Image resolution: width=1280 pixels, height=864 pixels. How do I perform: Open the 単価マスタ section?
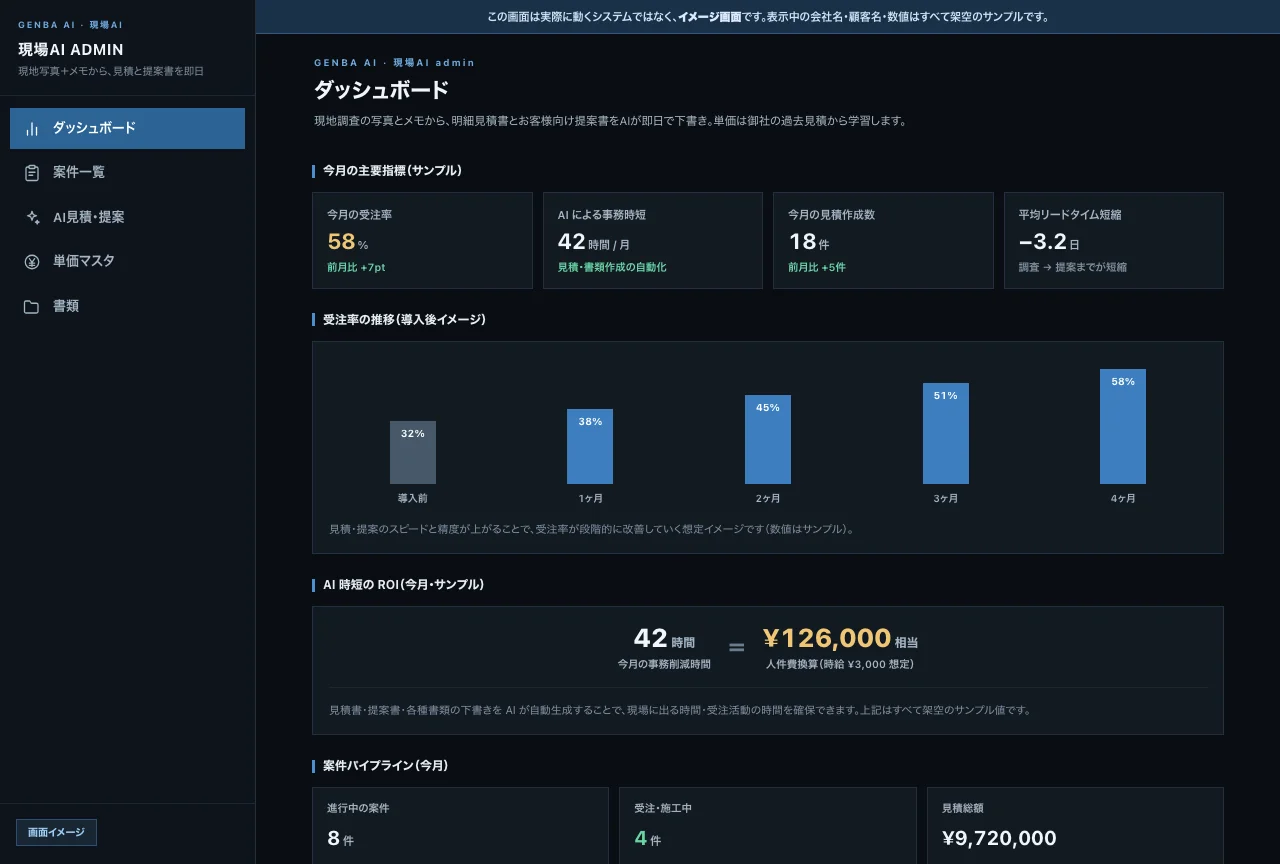(x=127, y=261)
